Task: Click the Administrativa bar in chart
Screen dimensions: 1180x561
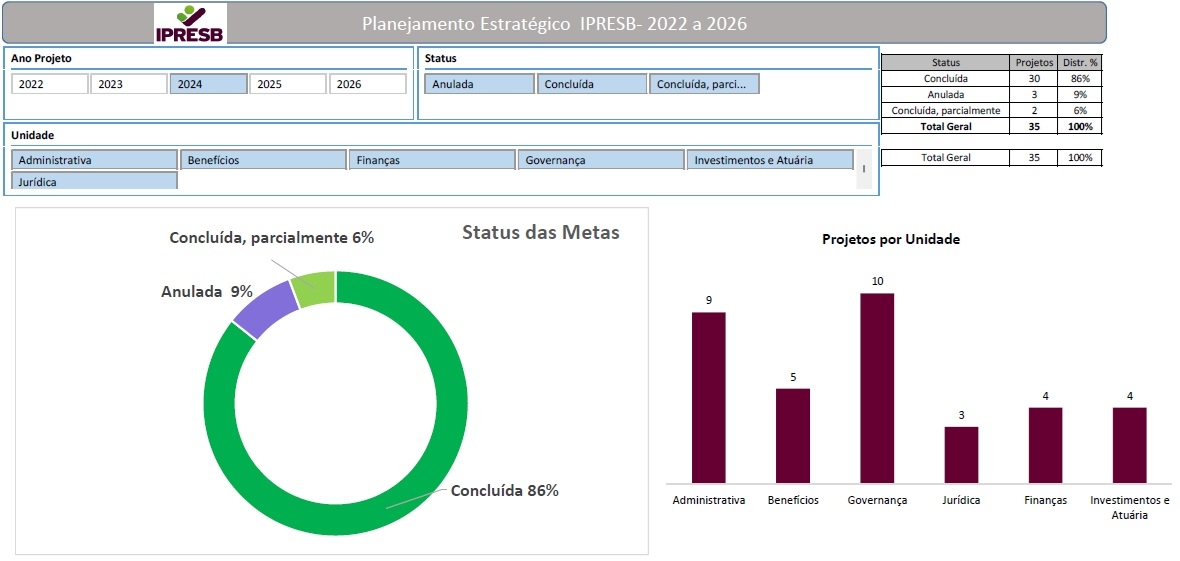Action: [709, 398]
